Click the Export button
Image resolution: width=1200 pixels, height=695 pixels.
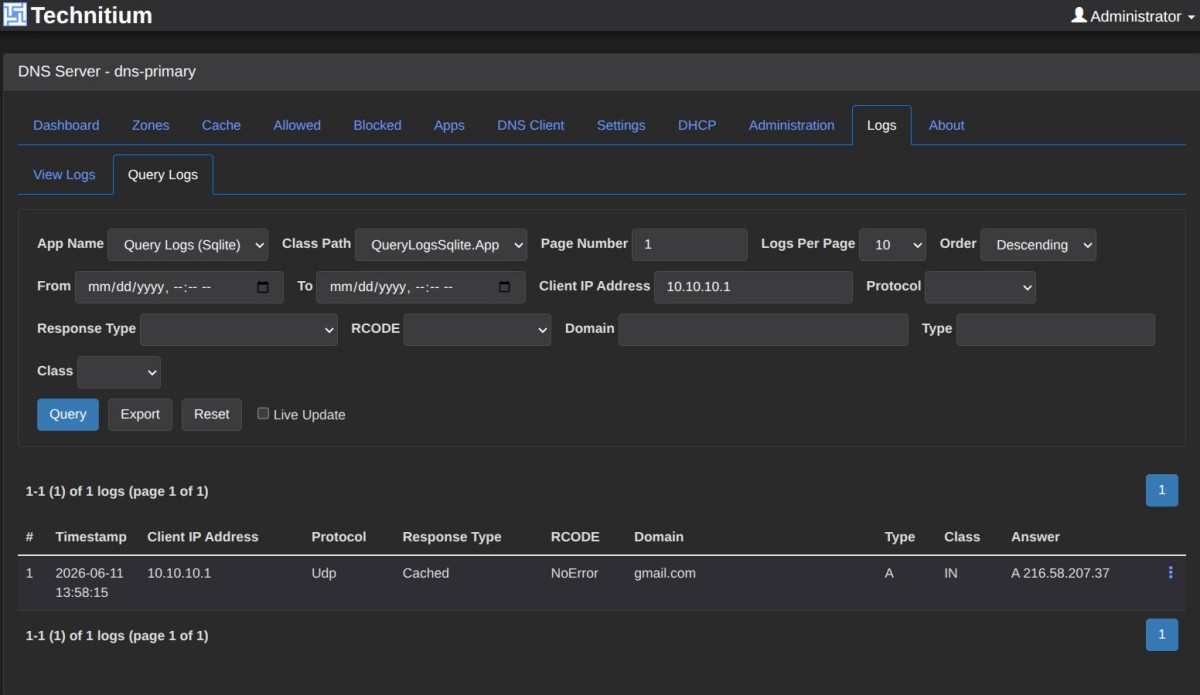pos(140,414)
